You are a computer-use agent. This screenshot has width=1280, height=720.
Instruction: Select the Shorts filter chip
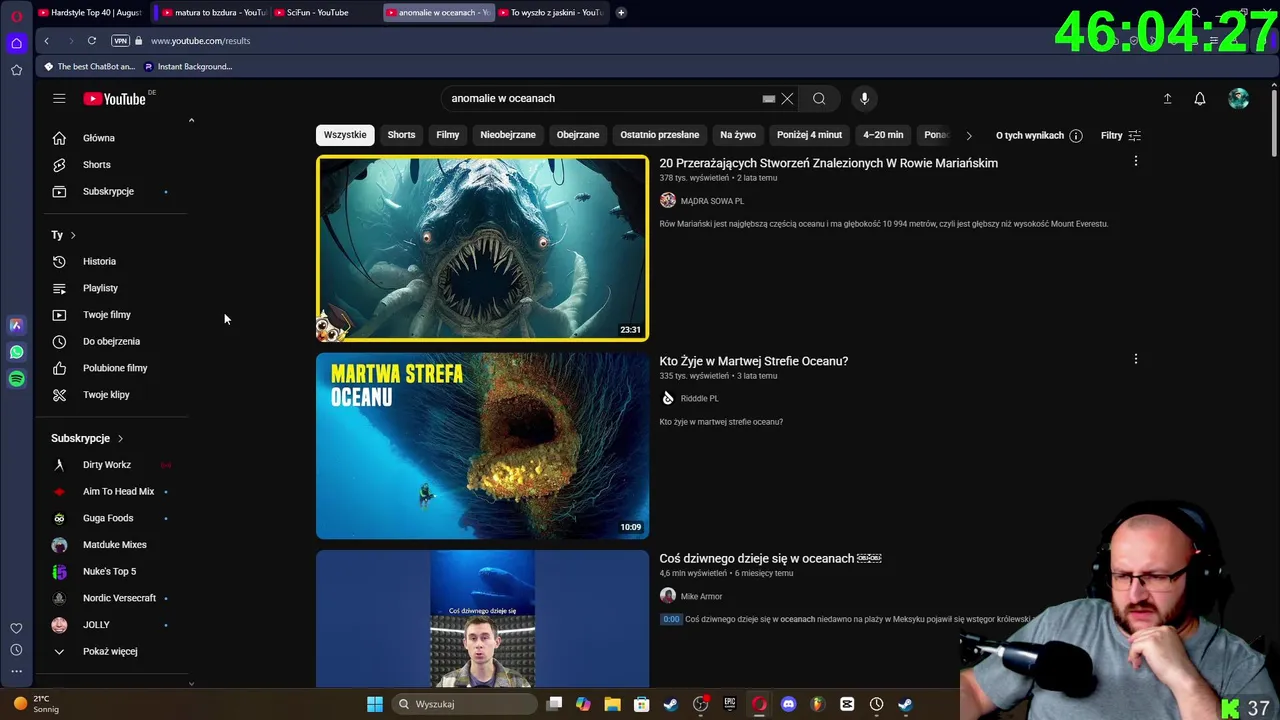[401, 135]
